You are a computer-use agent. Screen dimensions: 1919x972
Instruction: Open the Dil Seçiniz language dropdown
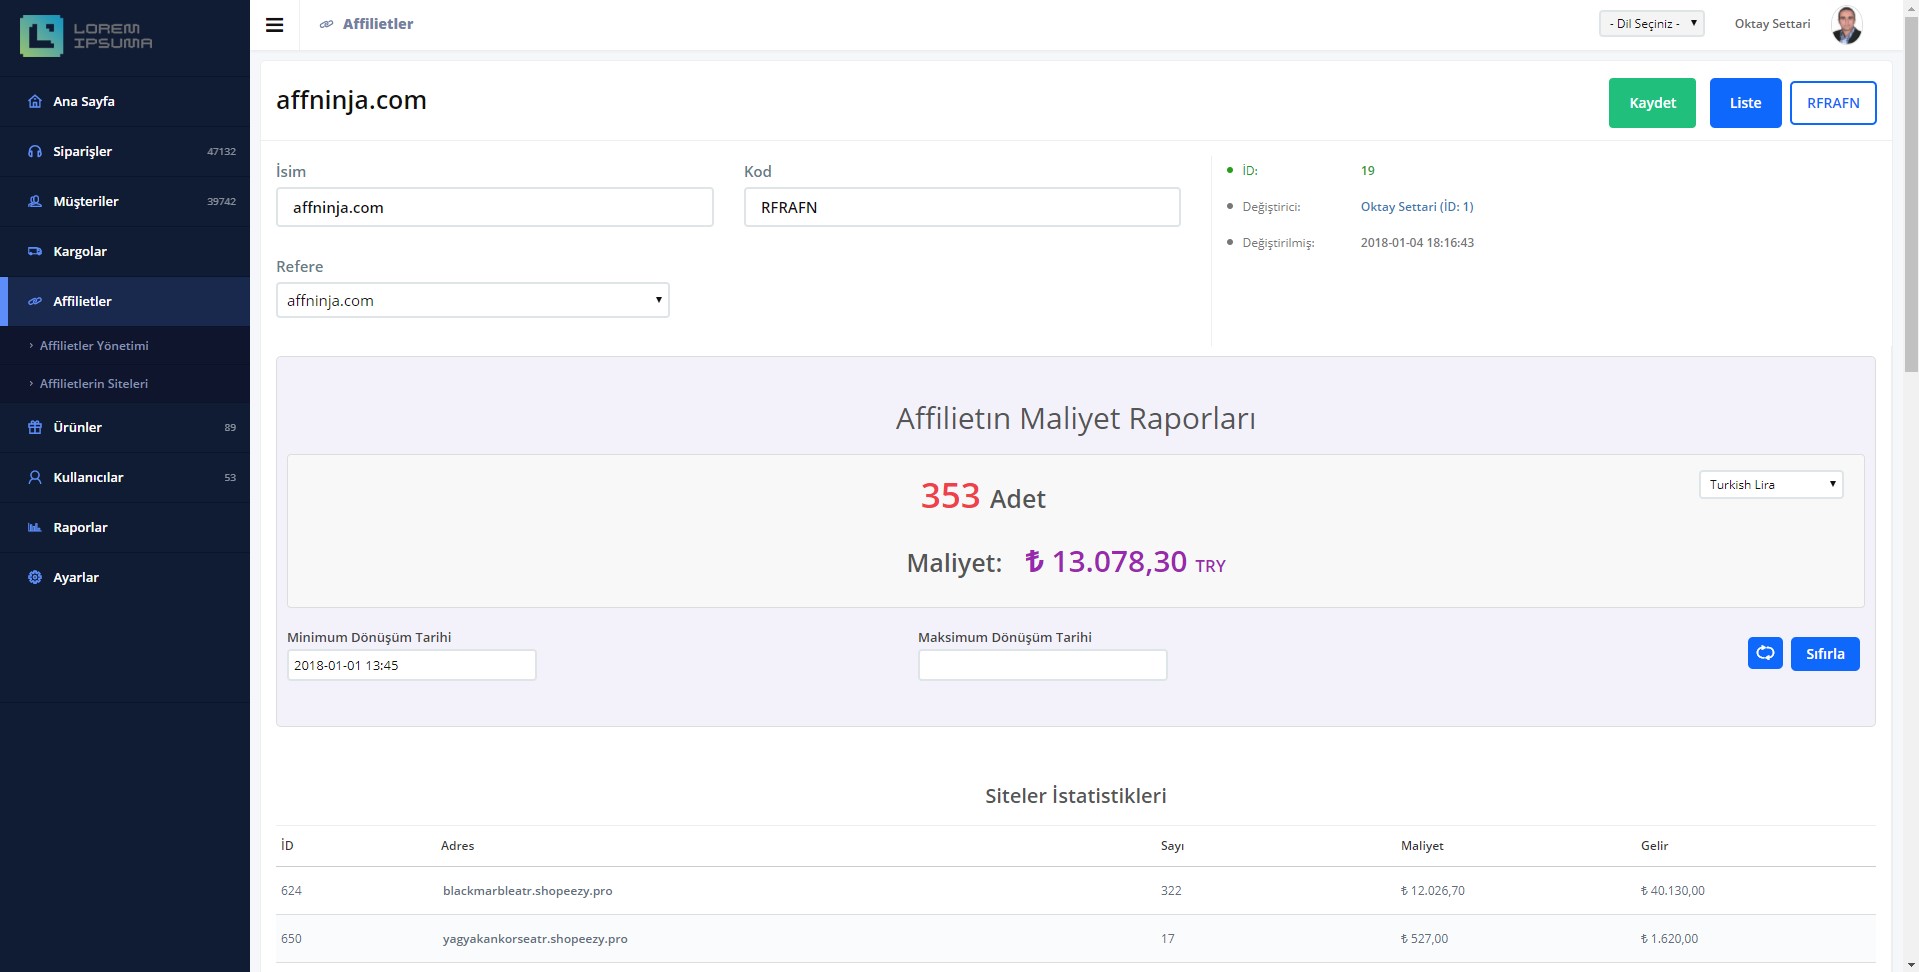[x=1651, y=24]
